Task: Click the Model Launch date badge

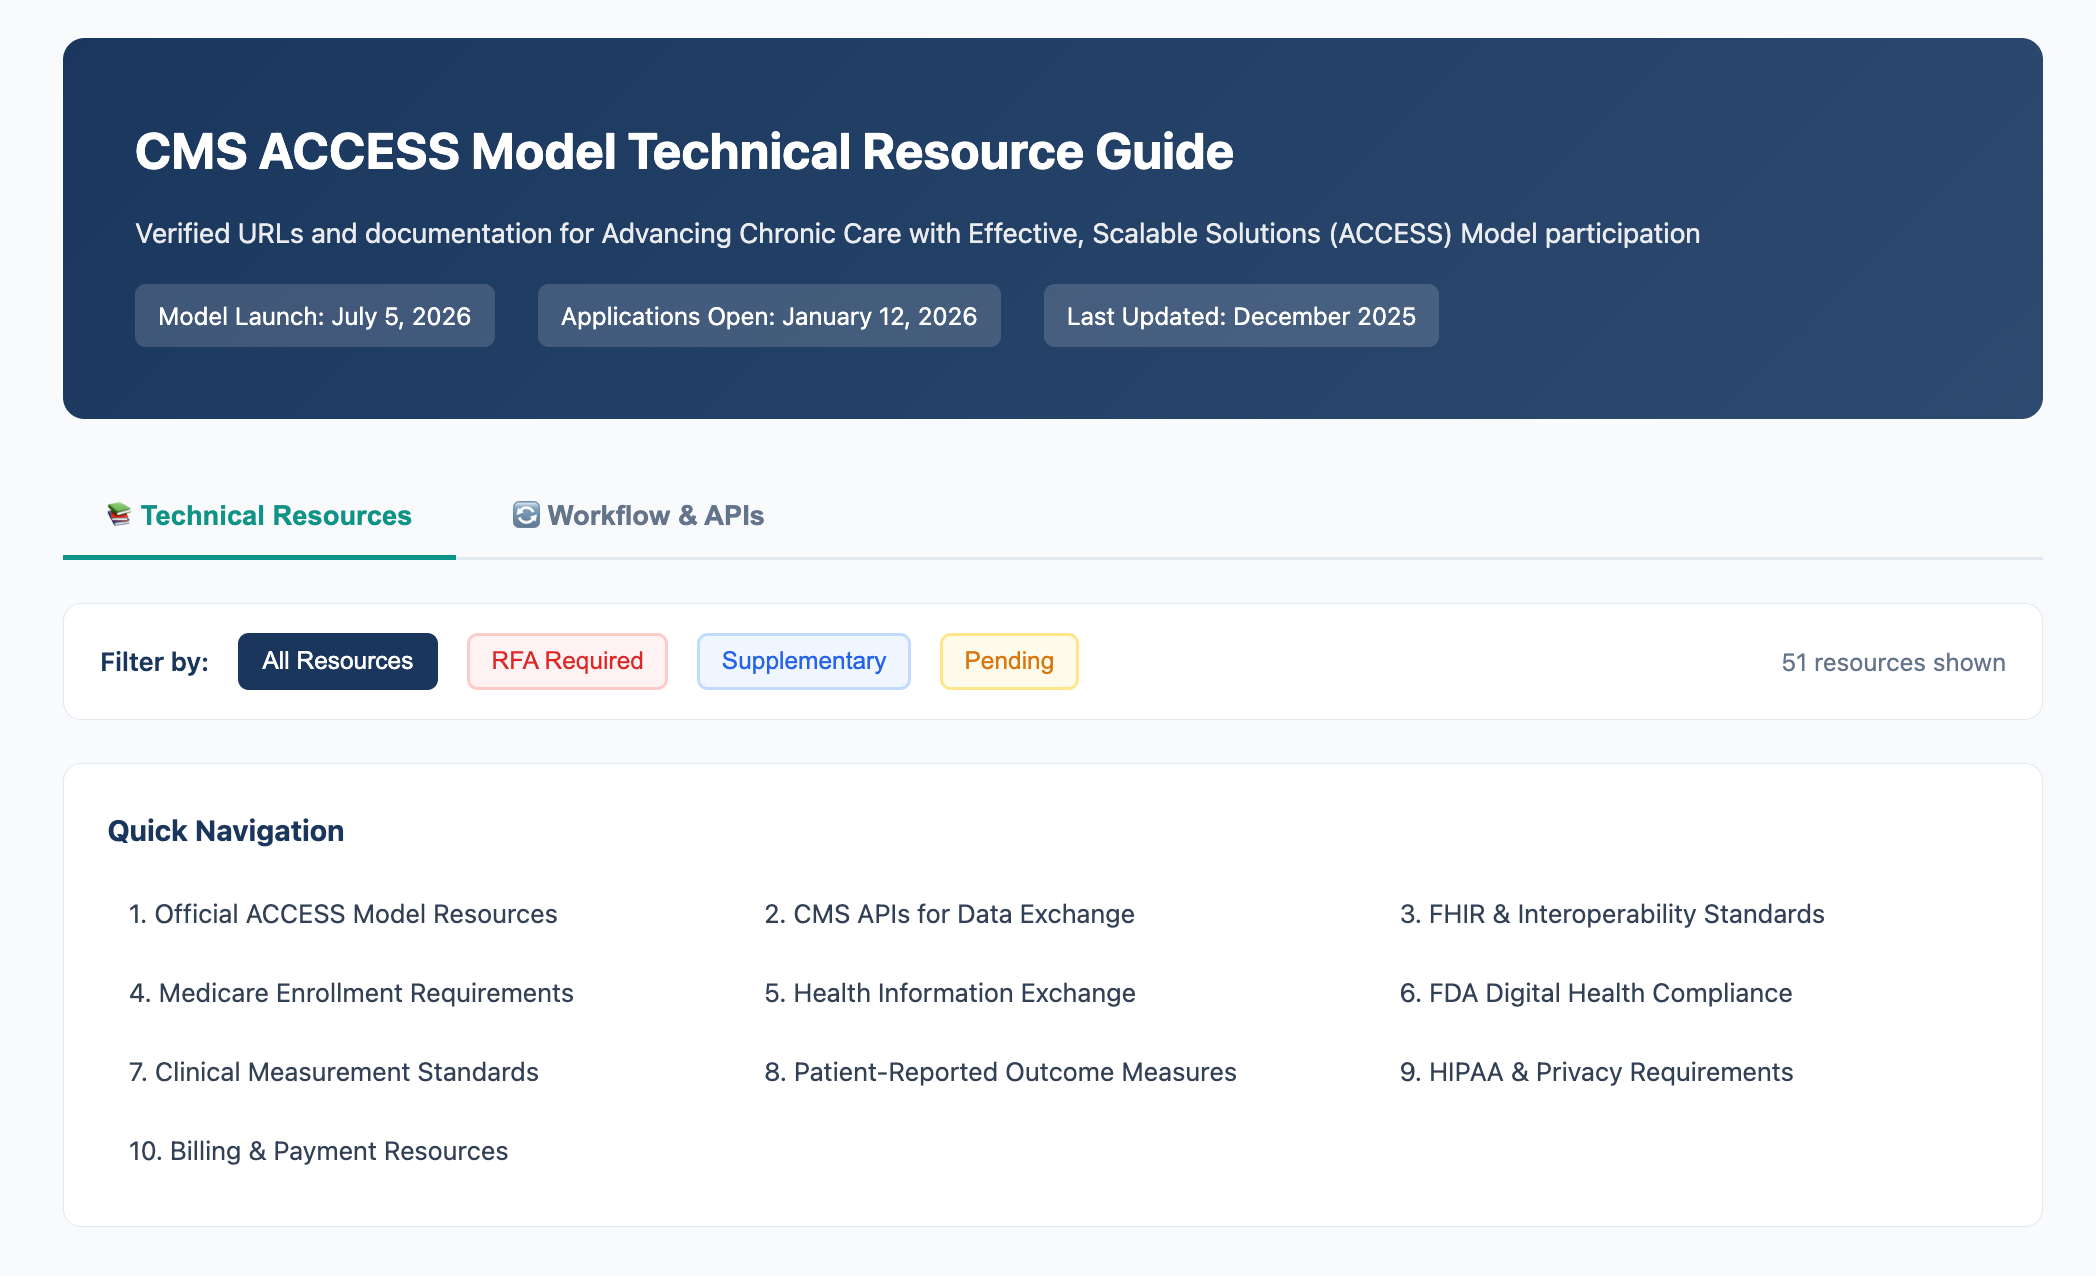Action: pos(314,316)
